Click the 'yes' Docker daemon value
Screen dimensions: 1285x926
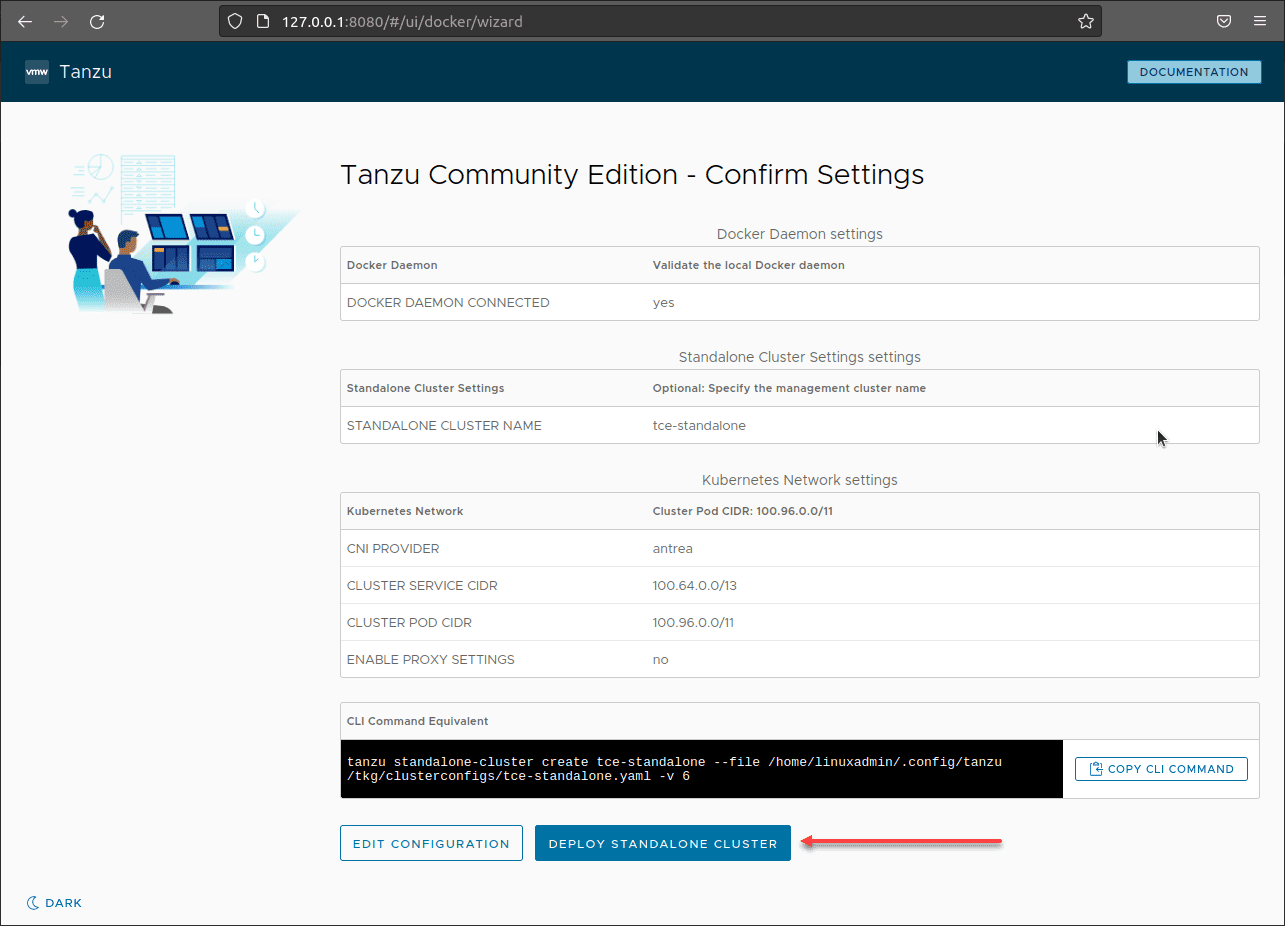(663, 302)
